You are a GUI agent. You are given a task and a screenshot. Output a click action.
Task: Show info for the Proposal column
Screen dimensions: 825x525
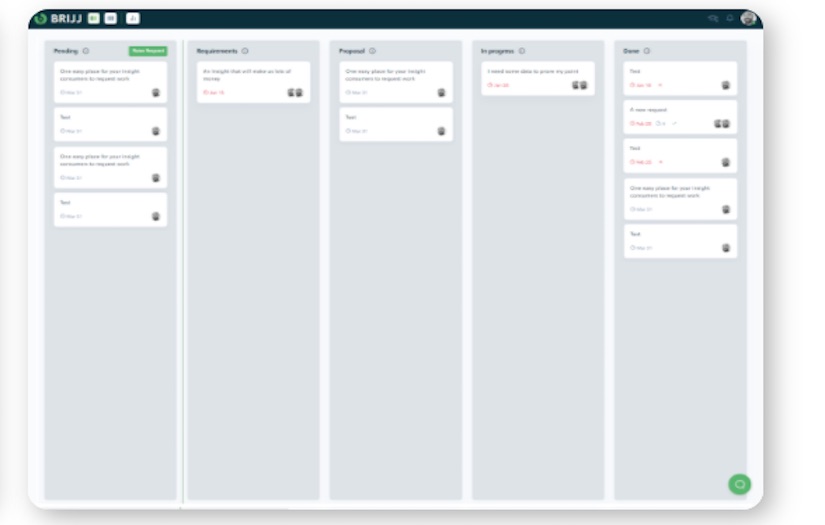click(x=372, y=51)
